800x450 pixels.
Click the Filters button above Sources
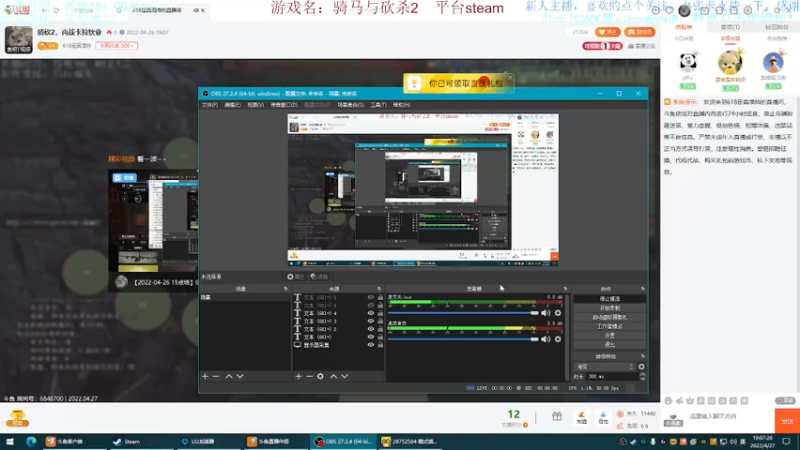pos(319,277)
